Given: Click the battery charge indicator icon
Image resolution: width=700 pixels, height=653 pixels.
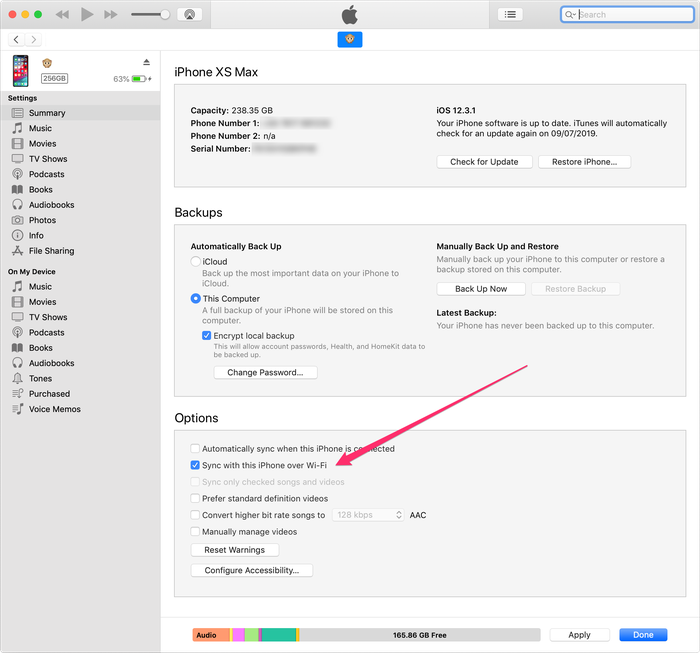Looking at the screenshot, I should [x=139, y=79].
